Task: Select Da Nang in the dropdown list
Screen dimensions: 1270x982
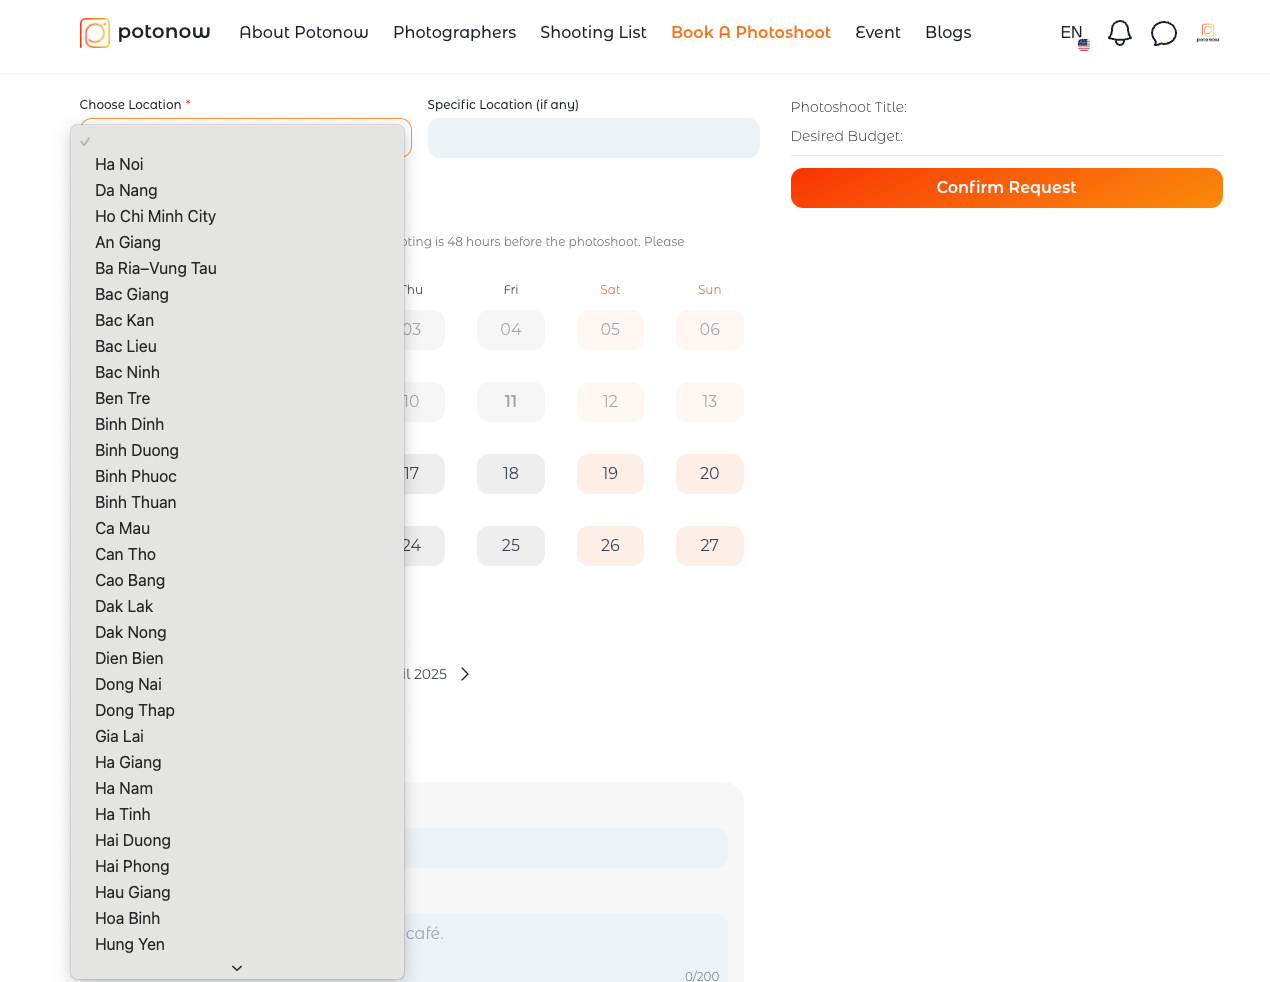Action: pyautogui.click(x=126, y=190)
